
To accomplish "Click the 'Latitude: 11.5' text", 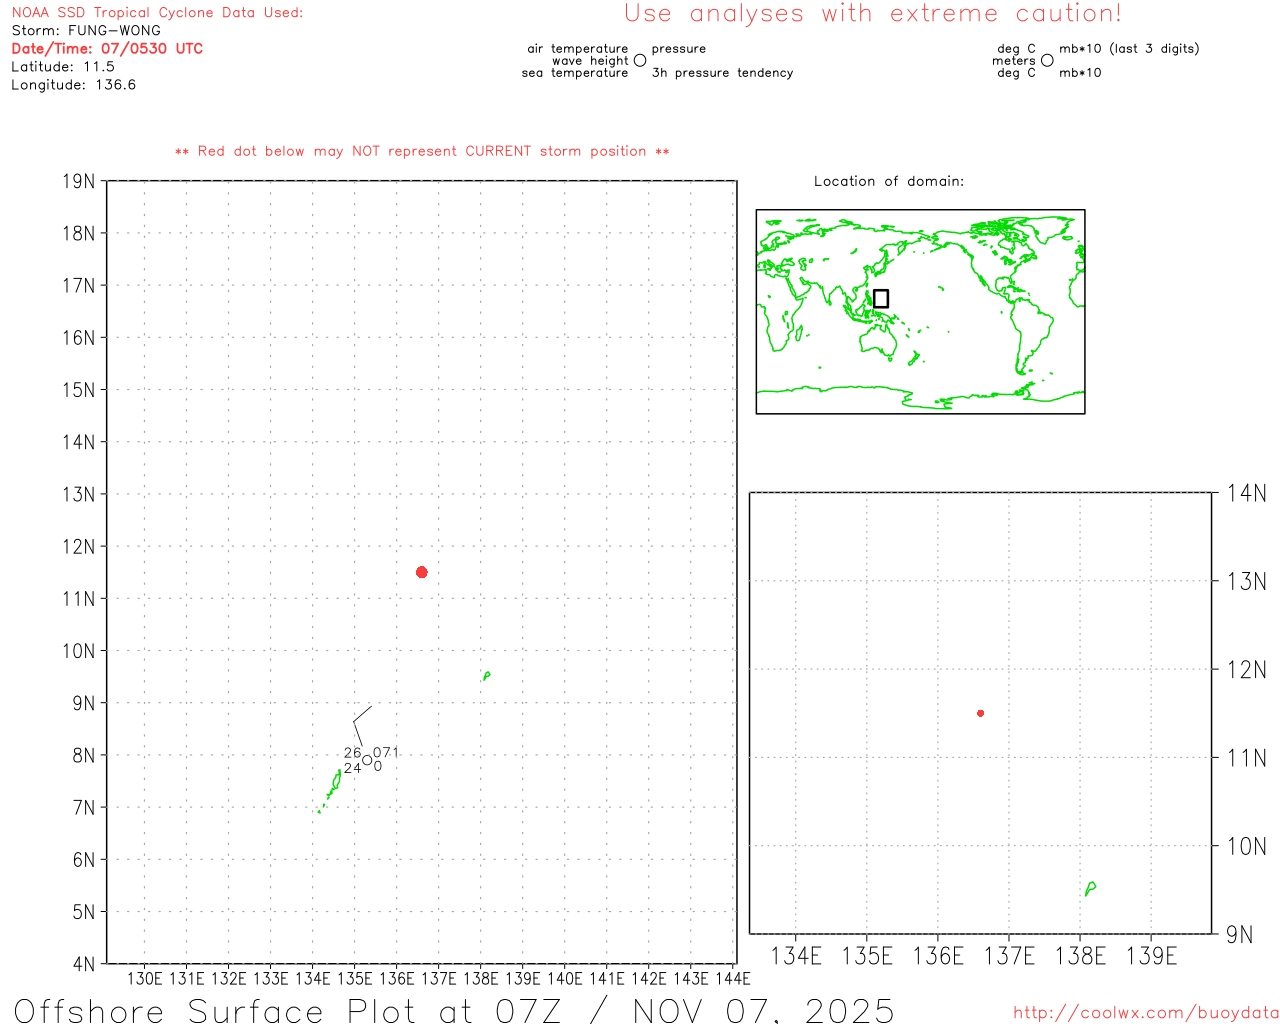I will coord(63,66).
